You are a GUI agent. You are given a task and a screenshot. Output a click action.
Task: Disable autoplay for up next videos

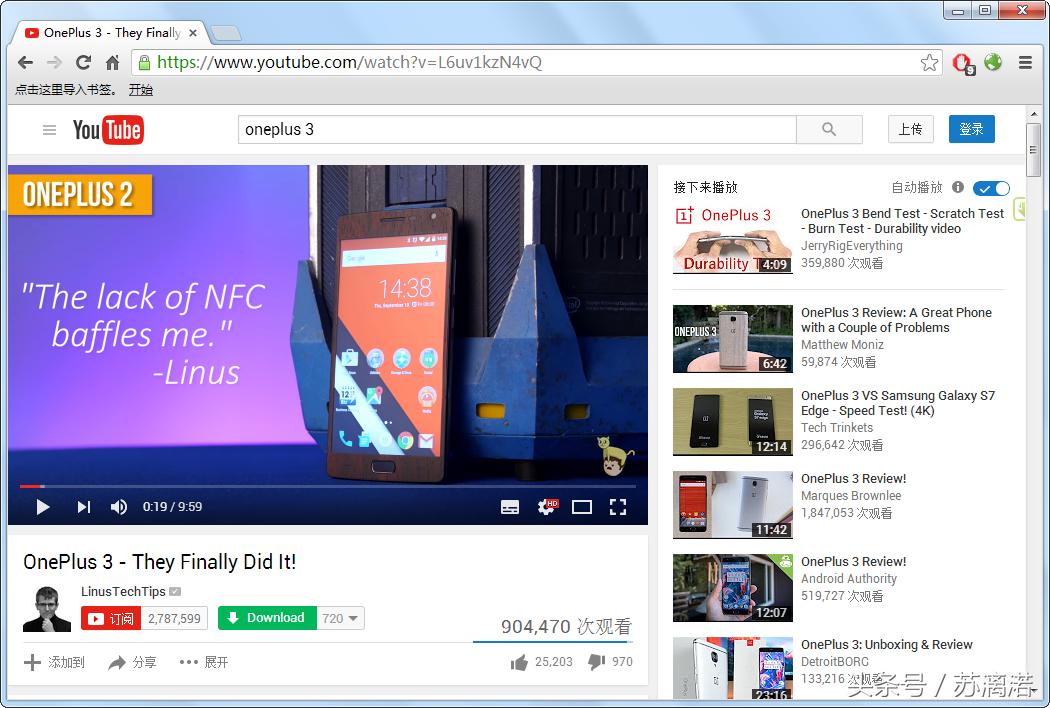tap(991, 188)
